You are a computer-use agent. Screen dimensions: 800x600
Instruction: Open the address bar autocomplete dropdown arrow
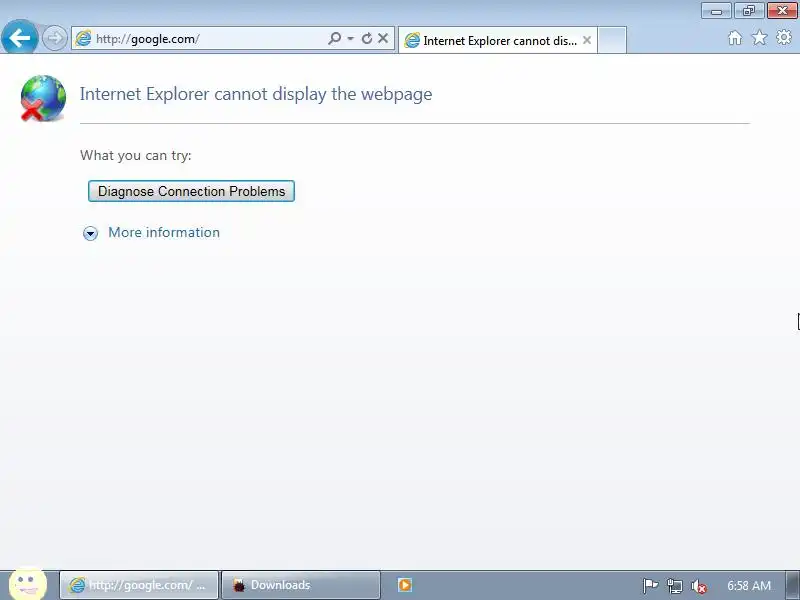pyautogui.click(x=351, y=38)
